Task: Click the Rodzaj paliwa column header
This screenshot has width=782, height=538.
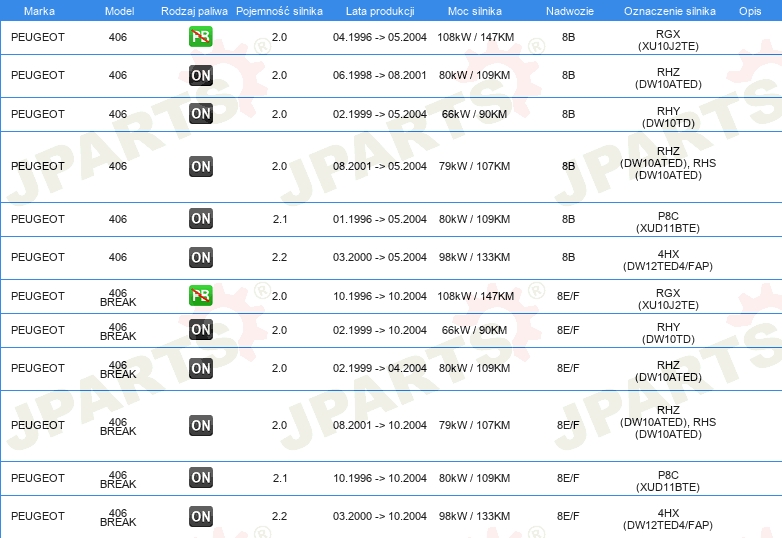Action: tap(194, 11)
